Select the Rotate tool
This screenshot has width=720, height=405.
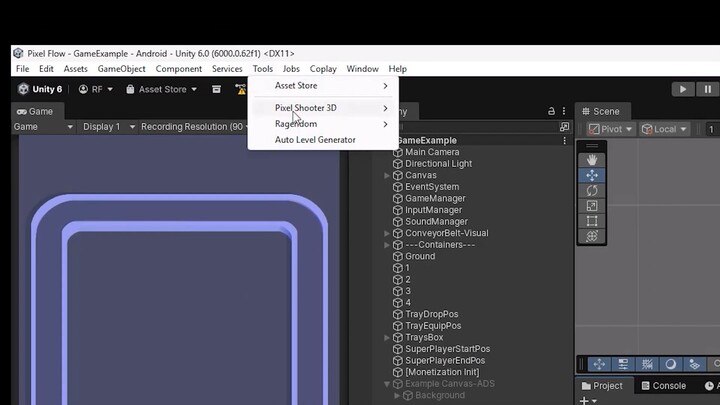592,191
